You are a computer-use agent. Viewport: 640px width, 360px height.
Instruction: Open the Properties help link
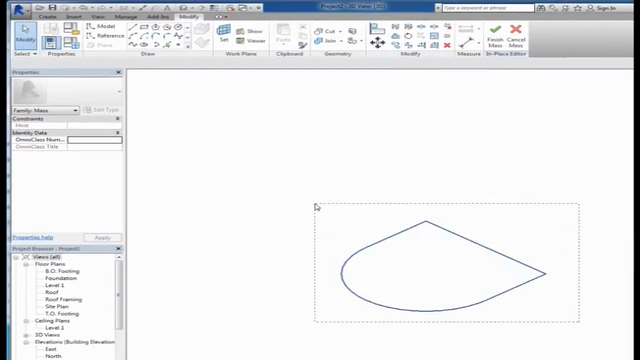(33, 237)
